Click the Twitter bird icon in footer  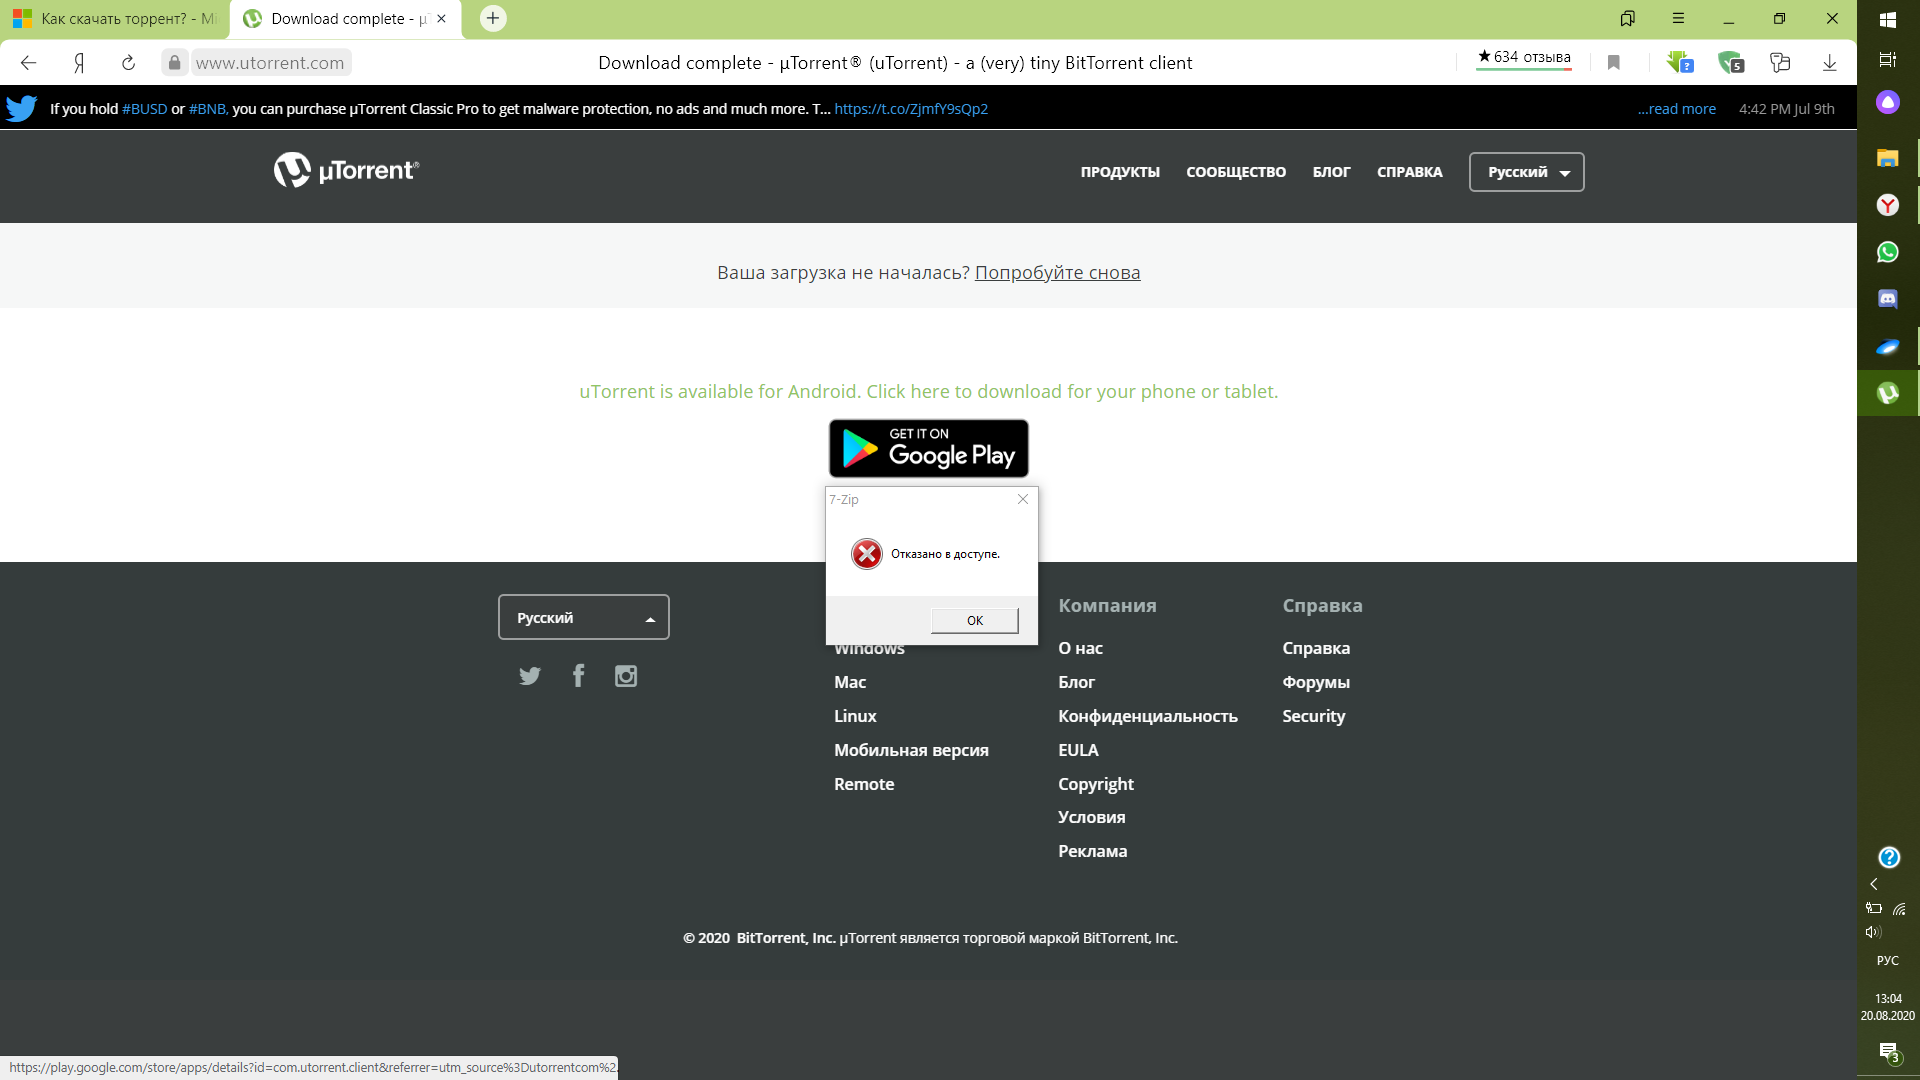point(530,676)
